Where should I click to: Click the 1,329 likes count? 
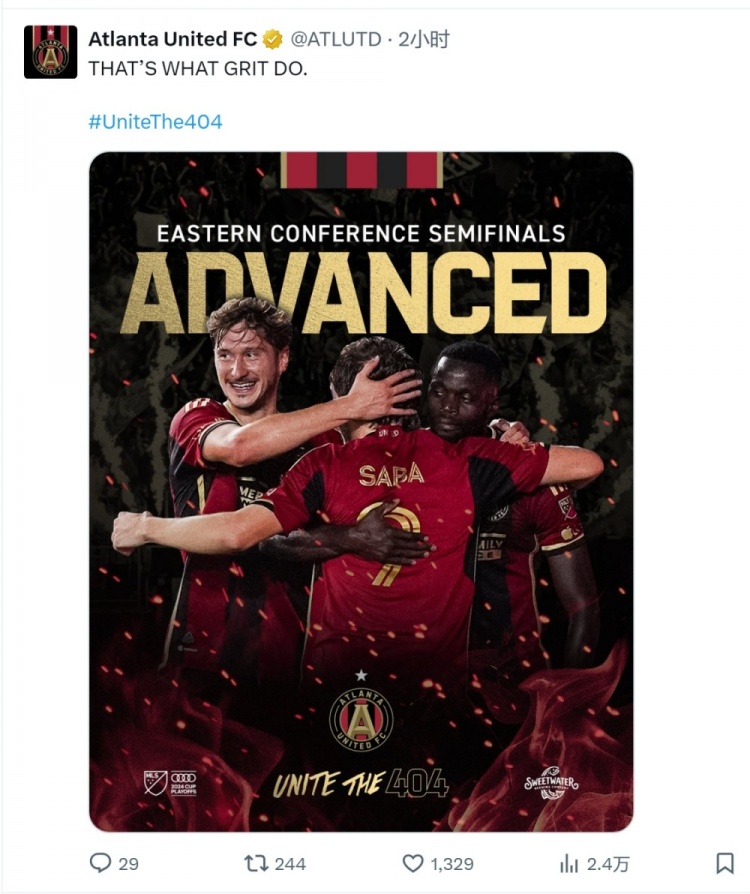click(452, 864)
